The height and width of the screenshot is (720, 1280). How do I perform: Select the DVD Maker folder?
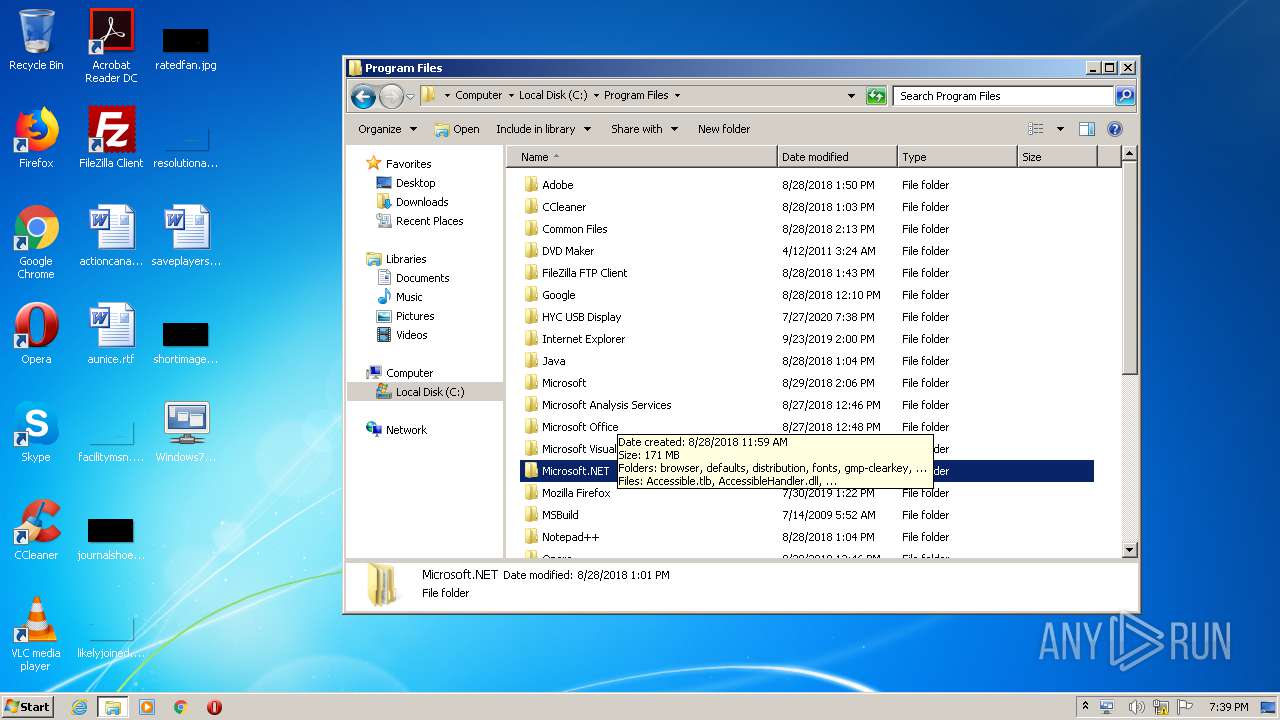(568, 251)
